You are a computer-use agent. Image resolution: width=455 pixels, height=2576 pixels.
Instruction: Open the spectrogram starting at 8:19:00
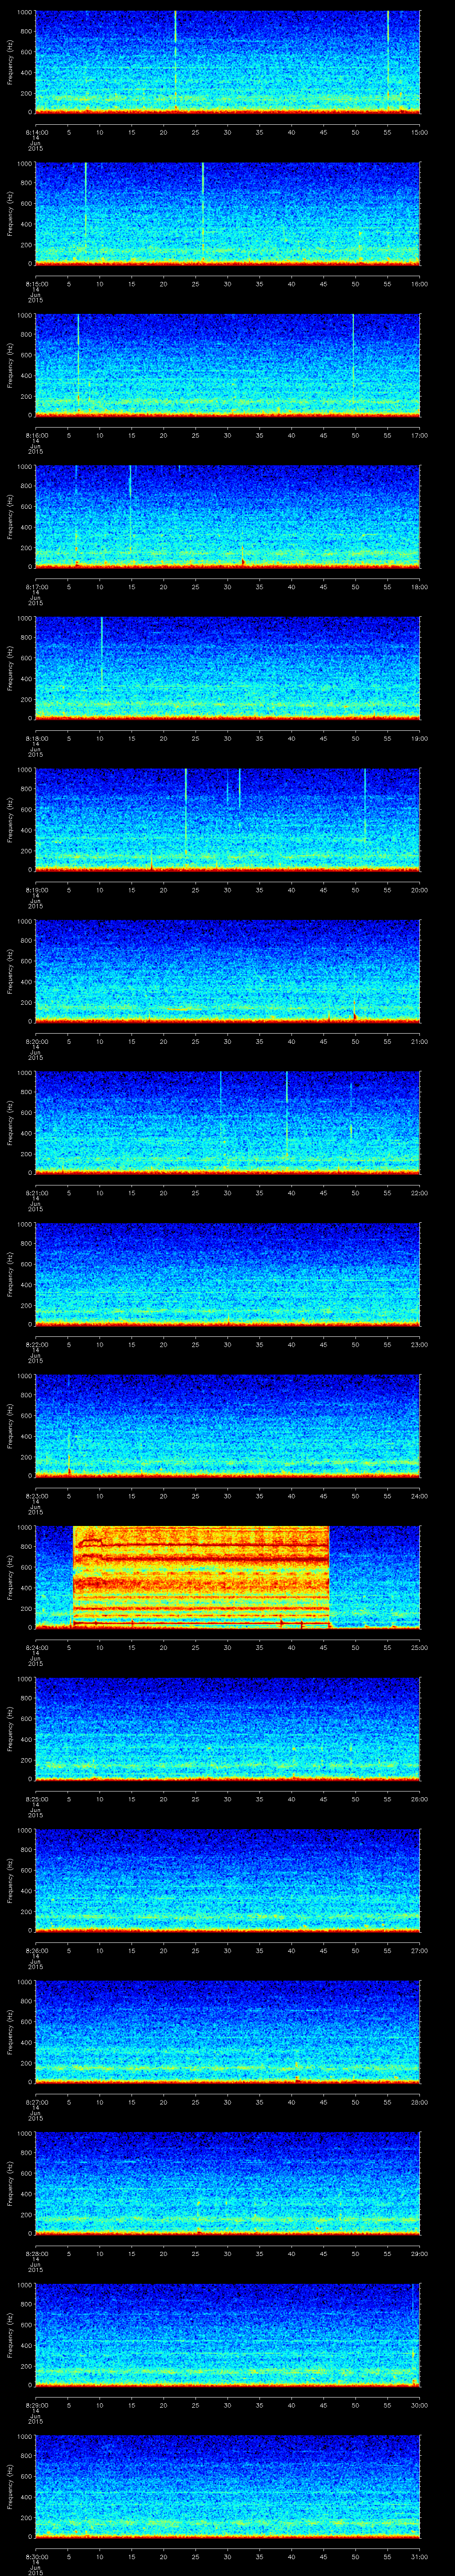click(x=227, y=819)
